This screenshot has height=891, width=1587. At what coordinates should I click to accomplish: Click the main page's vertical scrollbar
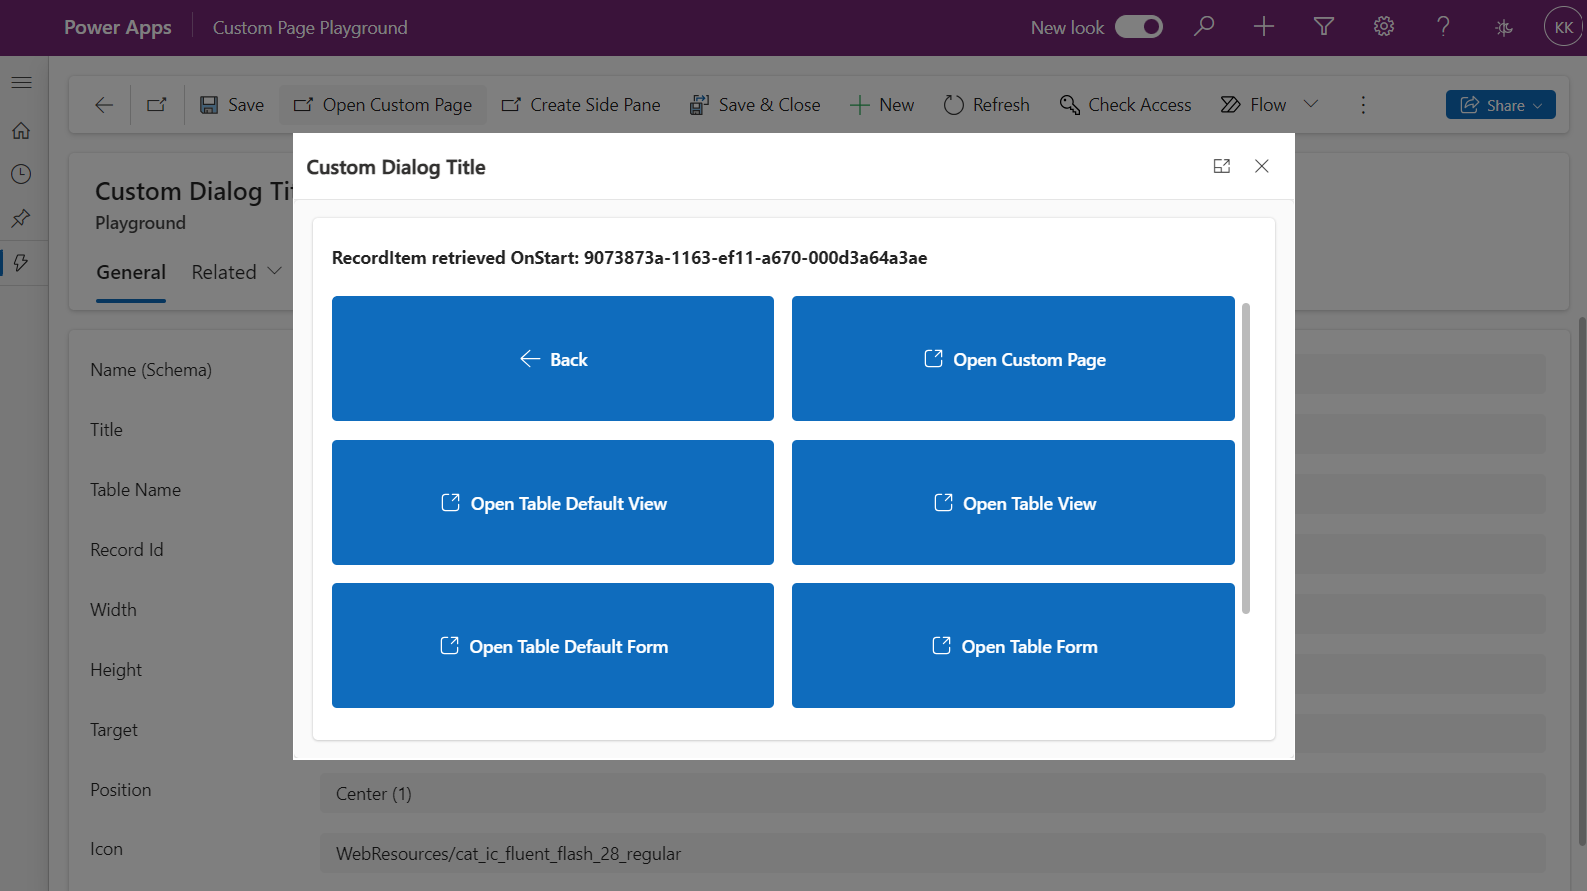(1581, 580)
